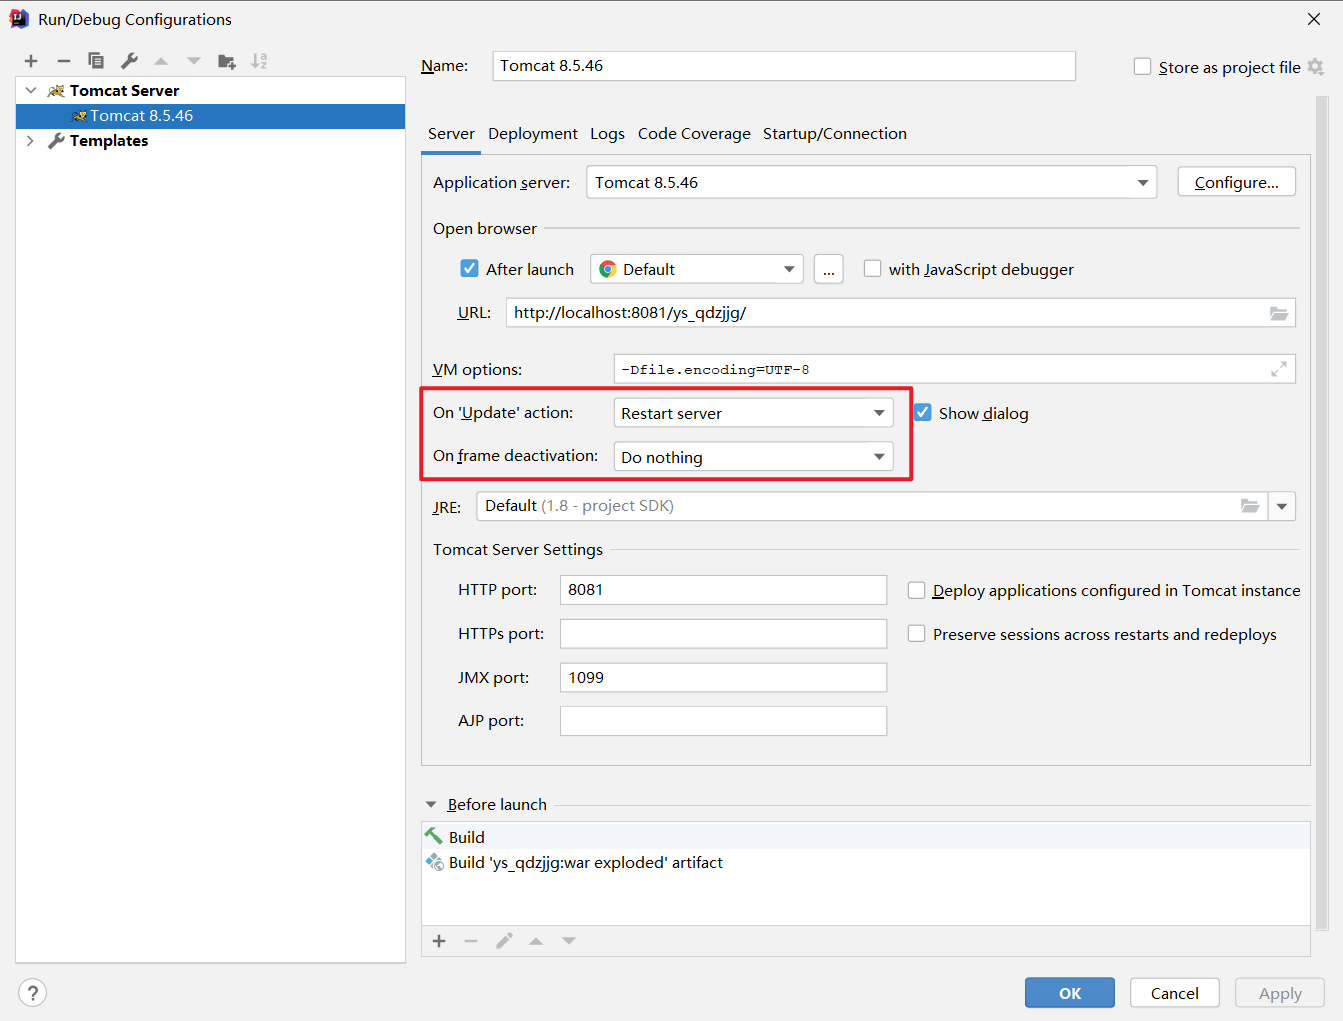1343x1021 pixels.
Task: Open On frame deactivation dropdown
Action: [x=753, y=457]
